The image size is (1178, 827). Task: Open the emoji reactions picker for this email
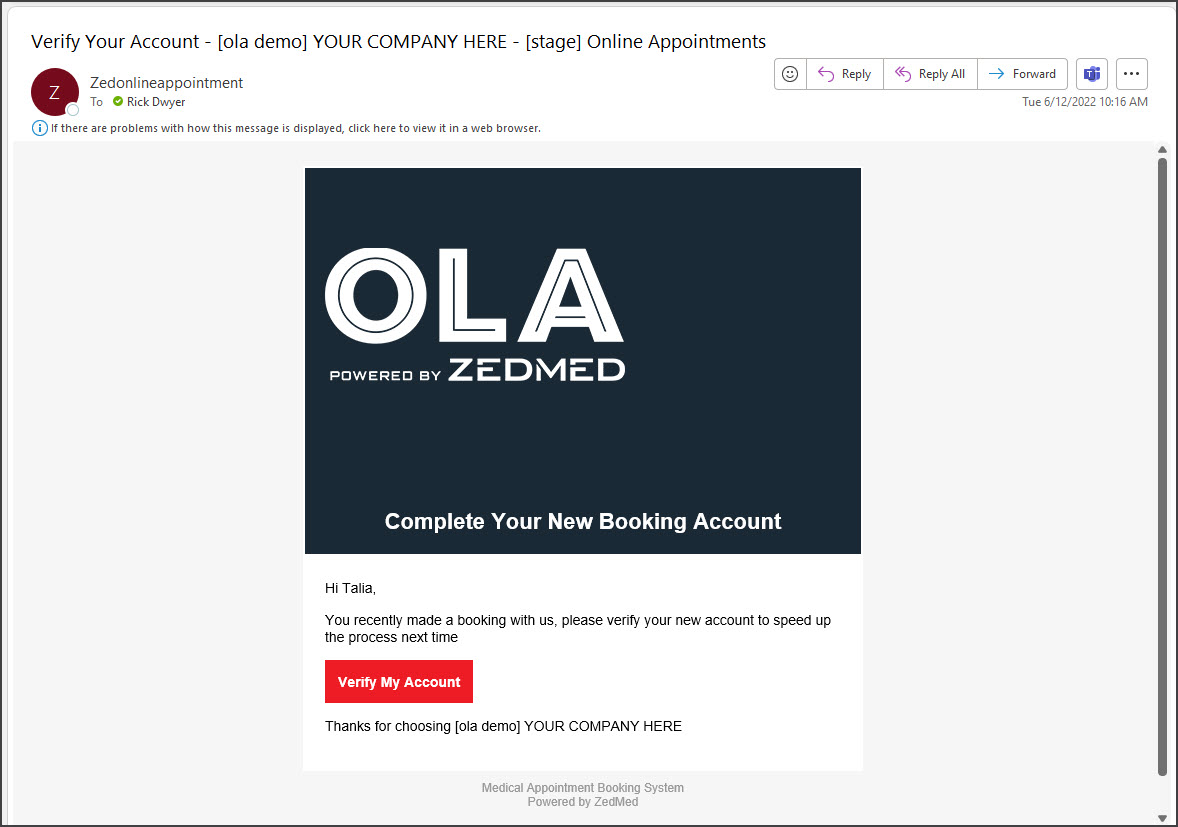click(x=789, y=73)
